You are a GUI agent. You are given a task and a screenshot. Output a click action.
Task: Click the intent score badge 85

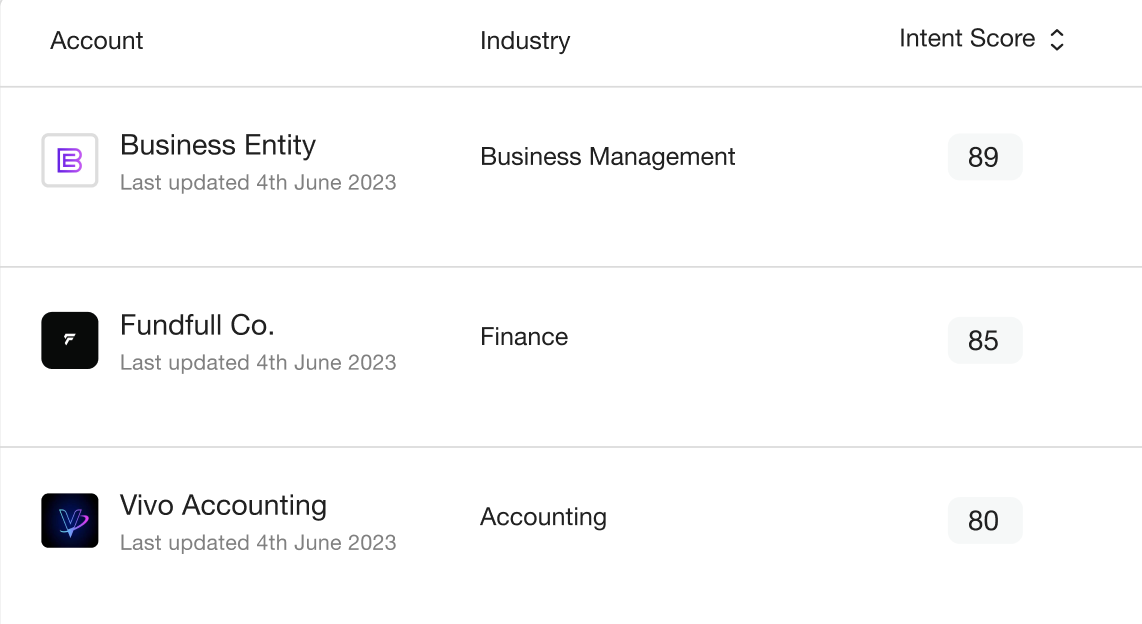coord(985,340)
